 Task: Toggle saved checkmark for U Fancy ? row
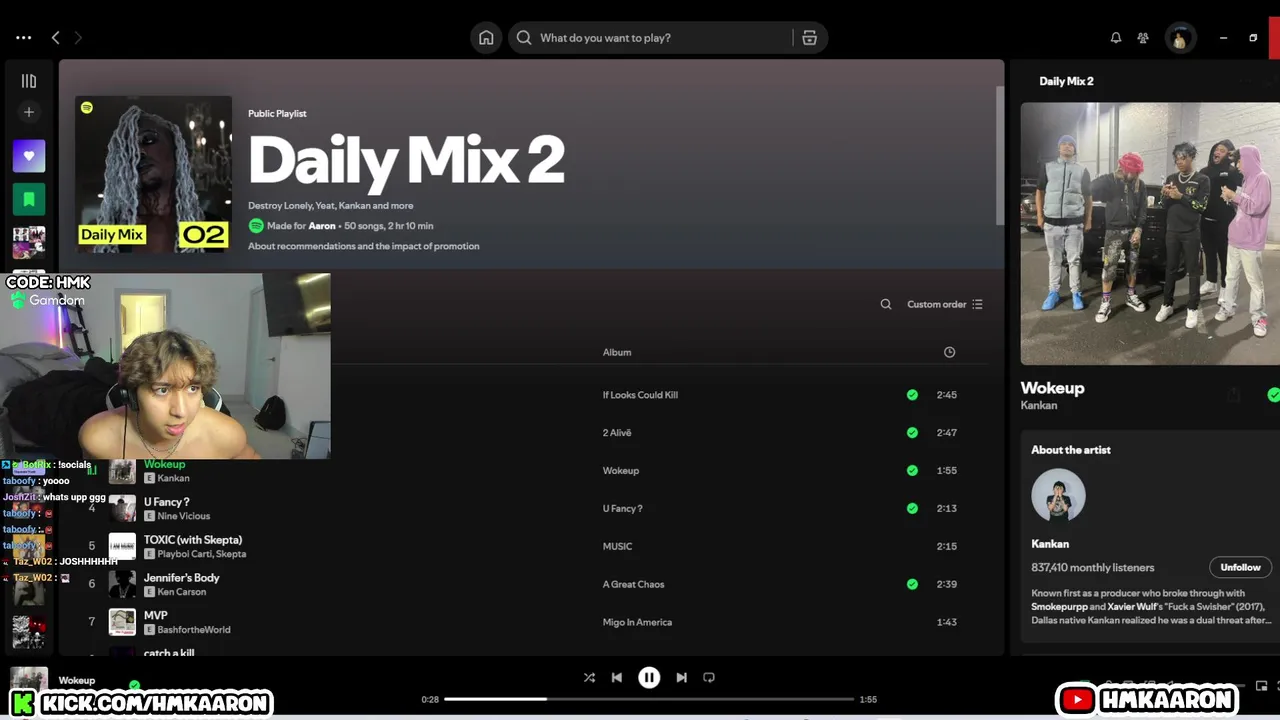[x=912, y=508]
